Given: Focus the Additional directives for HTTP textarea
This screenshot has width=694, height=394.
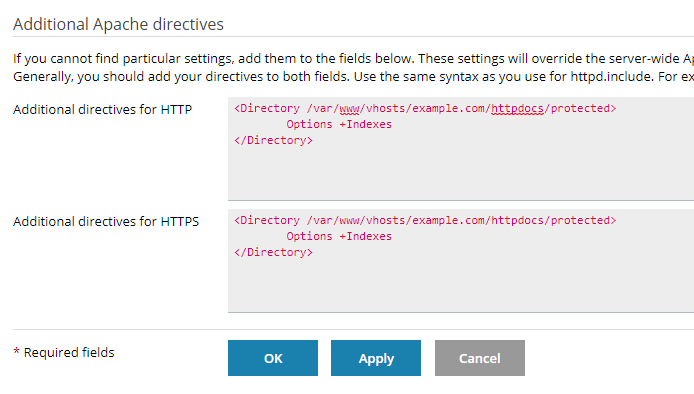Looking at the screenshot, I should pyautogui.click(x=461, y=149).
